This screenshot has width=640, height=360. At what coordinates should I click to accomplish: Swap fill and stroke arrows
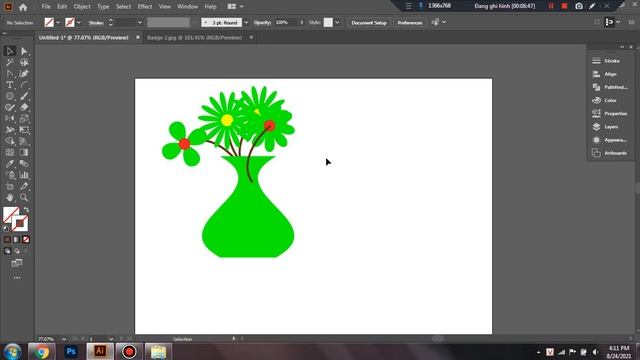pyautogui.click(x=26, y=210)
